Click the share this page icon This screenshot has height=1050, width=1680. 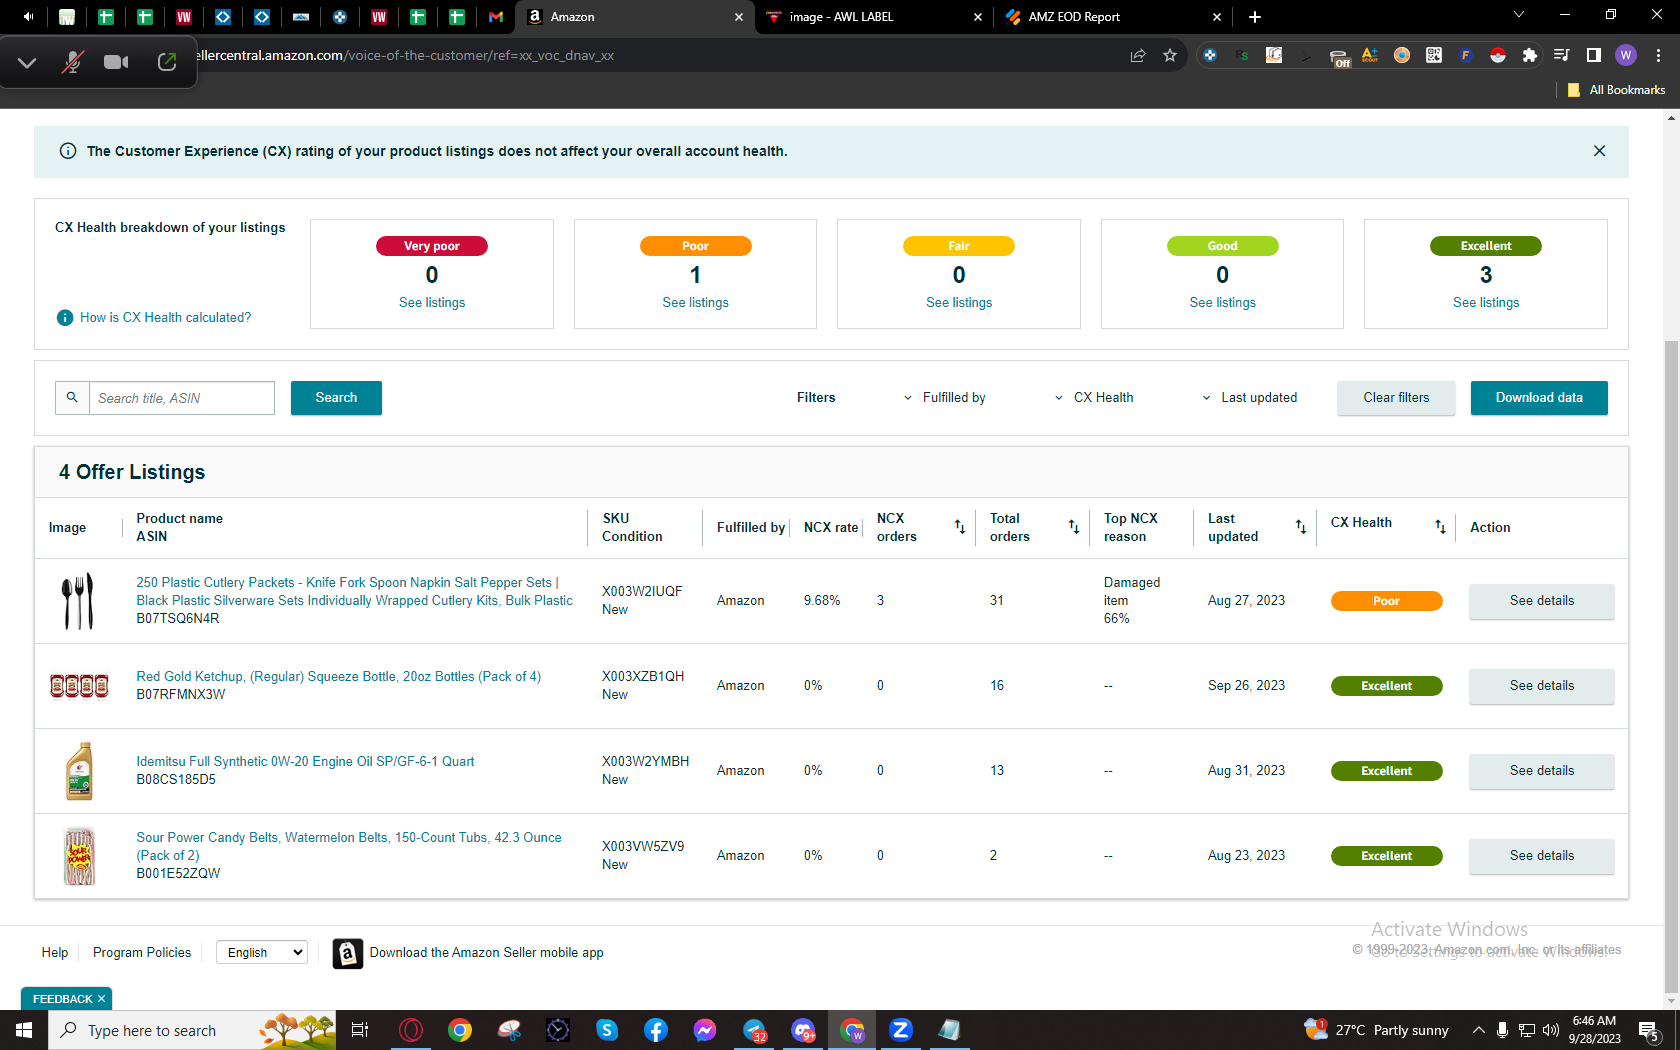[x=1138, y=56]
